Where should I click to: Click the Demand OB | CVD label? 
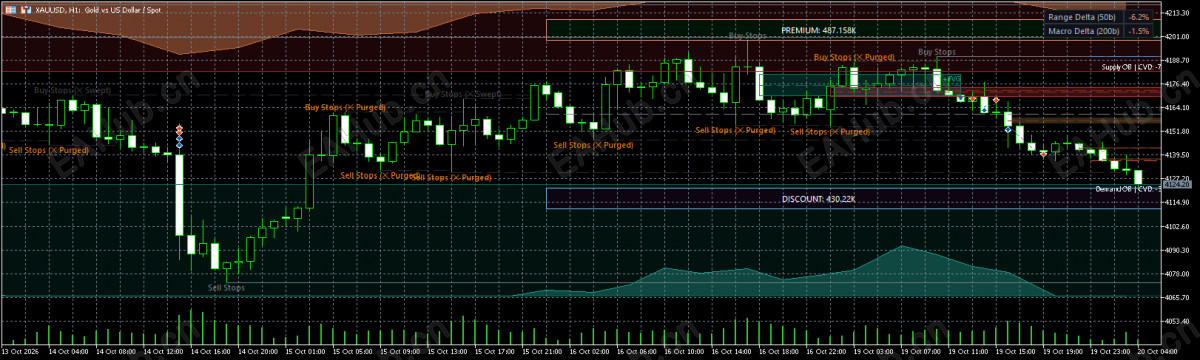tap(1127, 188)
